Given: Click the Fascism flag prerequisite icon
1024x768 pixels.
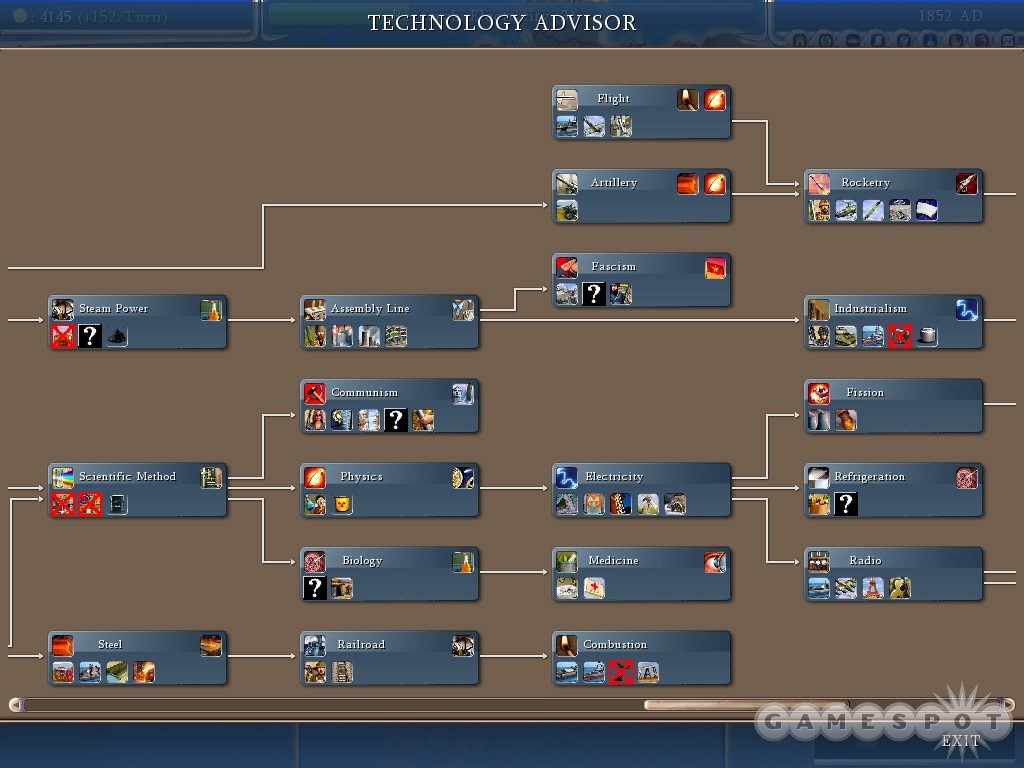Looking at the screenshot, I should click(x=715, y=268).
